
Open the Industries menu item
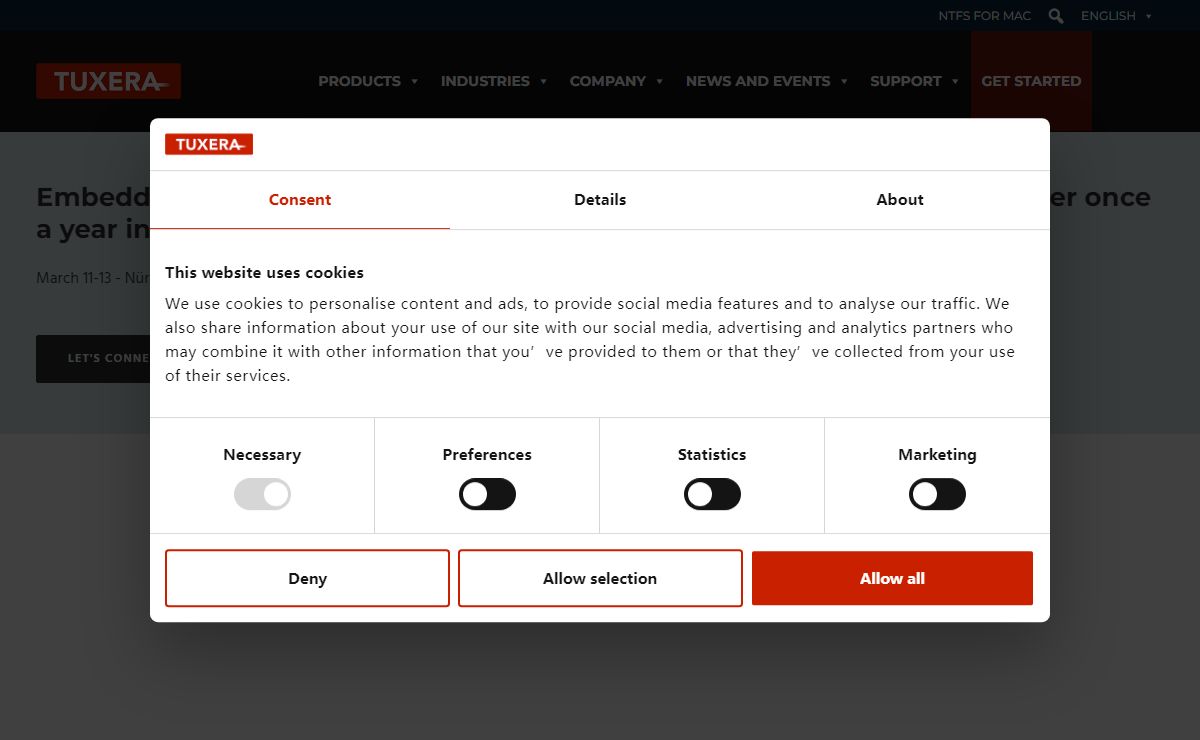tap(485, 81)
